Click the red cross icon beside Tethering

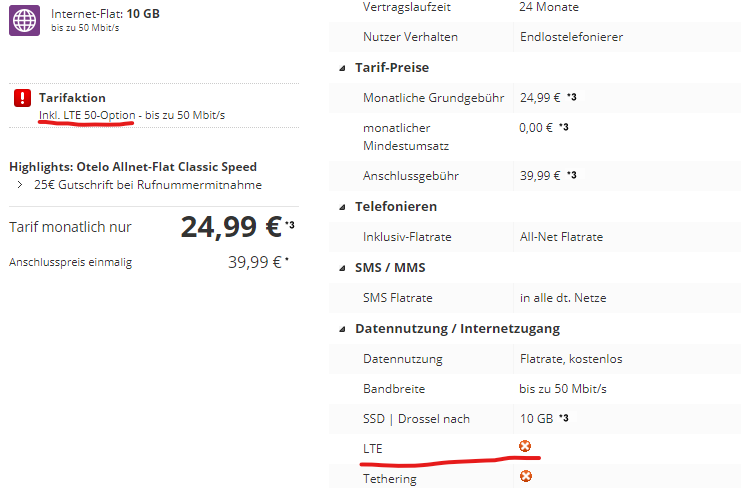[x=526, y=477]
